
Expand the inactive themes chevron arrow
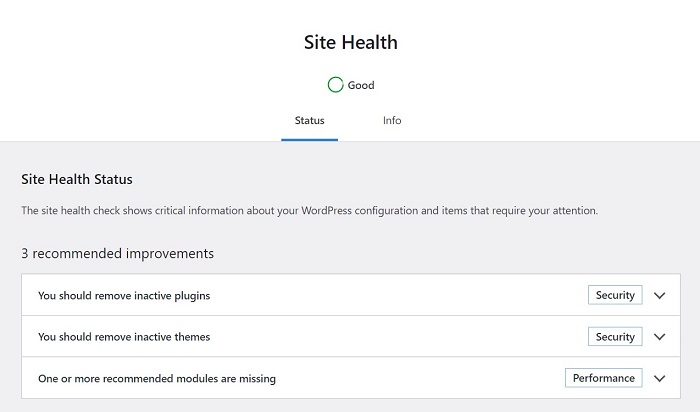tap(659, 337)
